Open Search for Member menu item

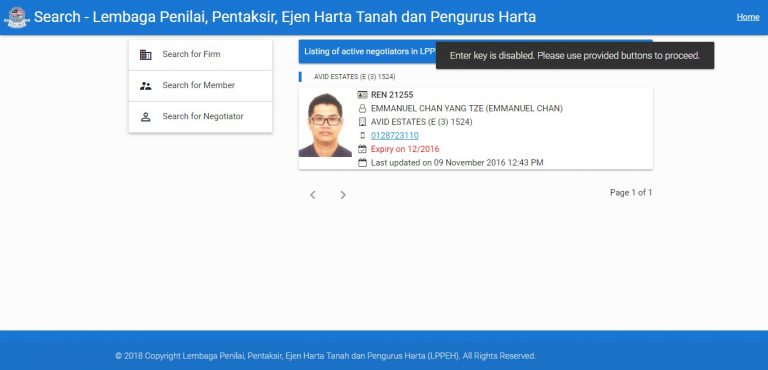[x=200, y=86]
